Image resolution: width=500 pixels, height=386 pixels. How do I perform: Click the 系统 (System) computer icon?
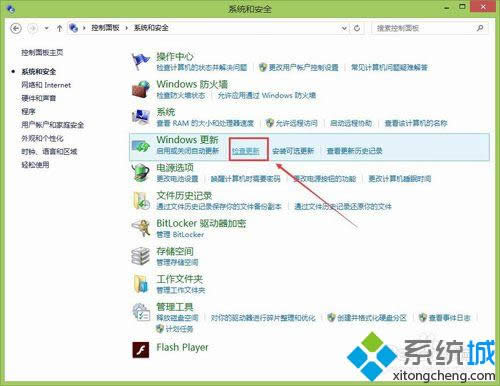141,117
